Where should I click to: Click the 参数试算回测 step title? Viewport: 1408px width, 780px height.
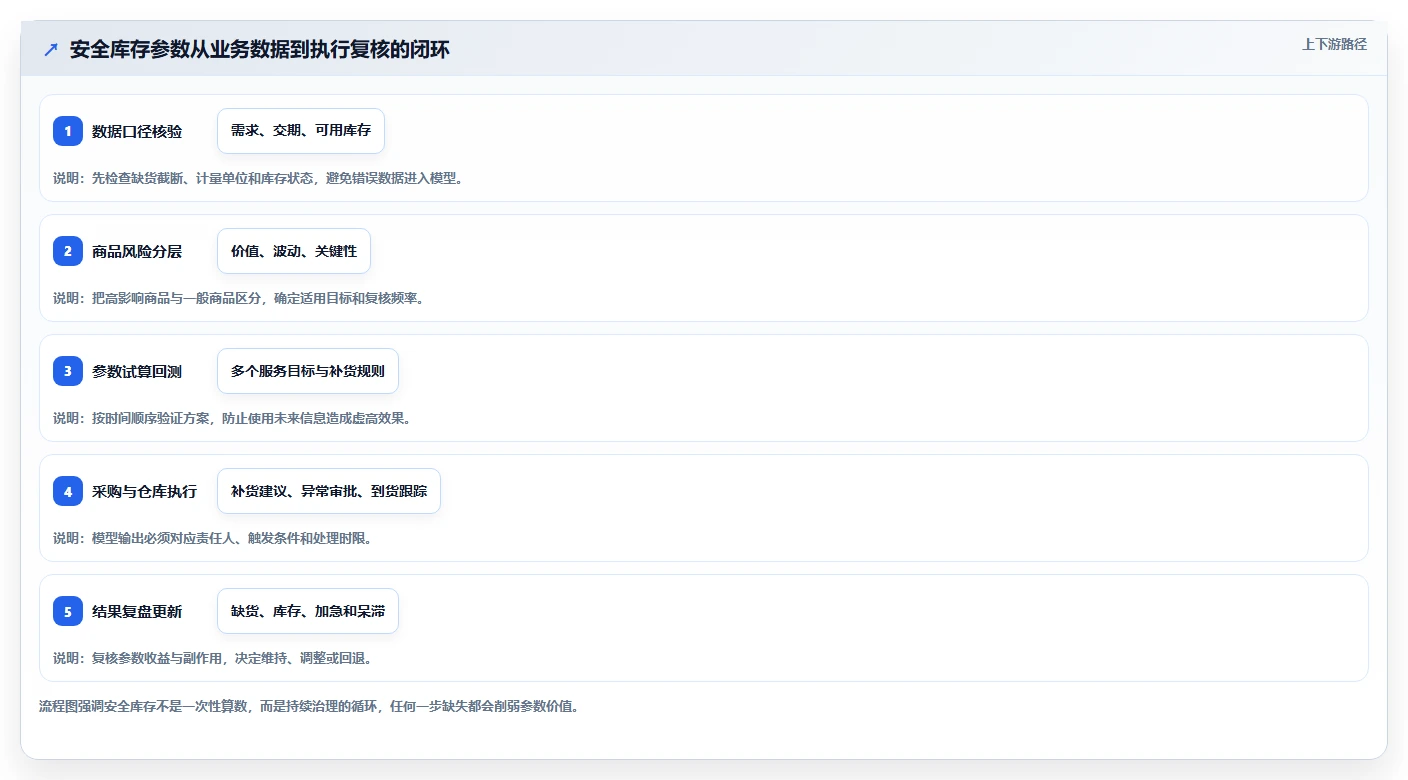[137, 371]
